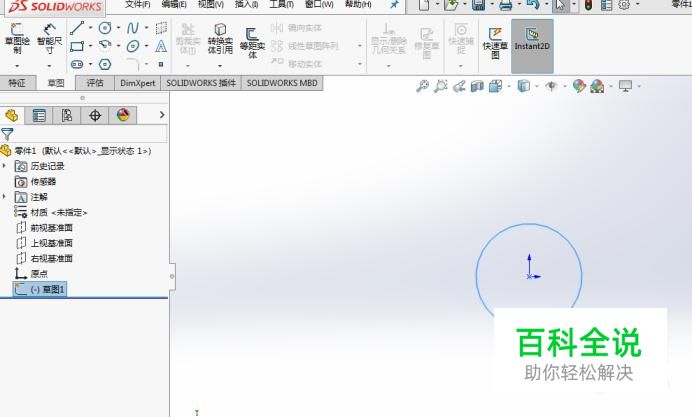Click the Open file icon
The image size is (692, 417).
(x=451, y=5)
